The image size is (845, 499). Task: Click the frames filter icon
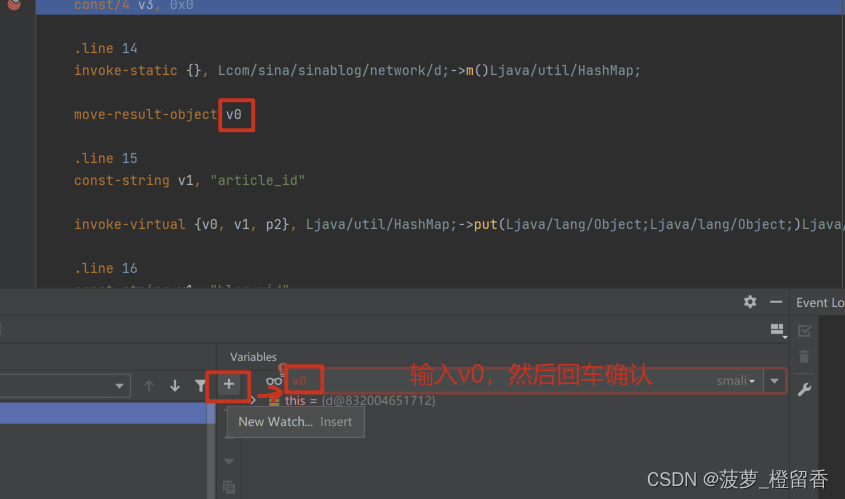200,386
